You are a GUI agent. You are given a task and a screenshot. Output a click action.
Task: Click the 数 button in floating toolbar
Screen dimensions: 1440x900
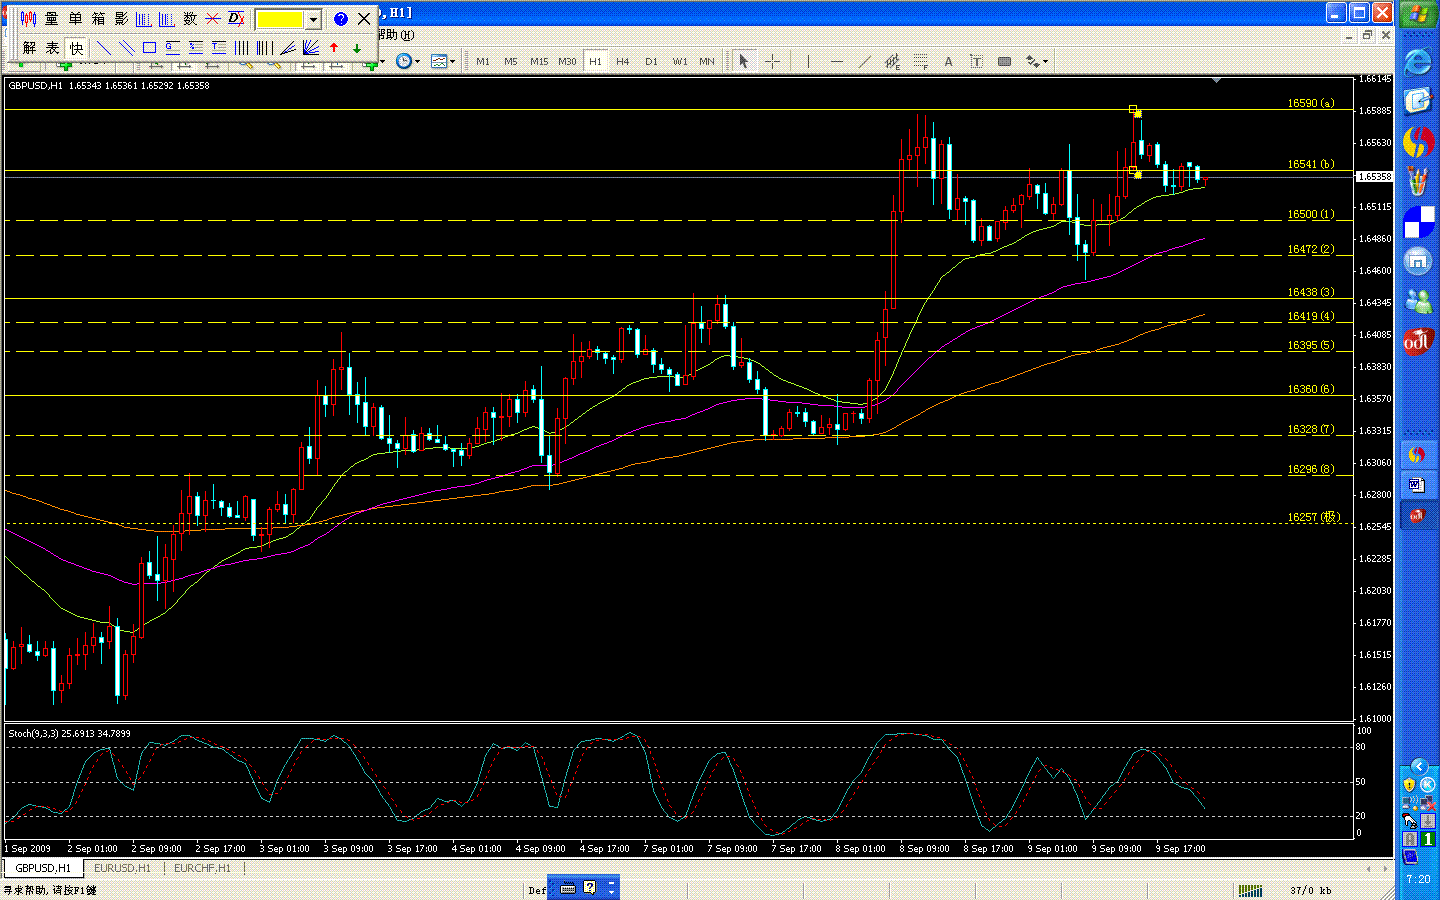[x=190, y=19]
